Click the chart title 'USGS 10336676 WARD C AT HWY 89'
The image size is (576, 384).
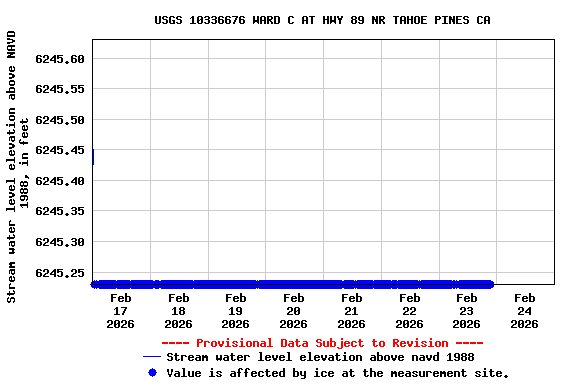coord(322,20)
